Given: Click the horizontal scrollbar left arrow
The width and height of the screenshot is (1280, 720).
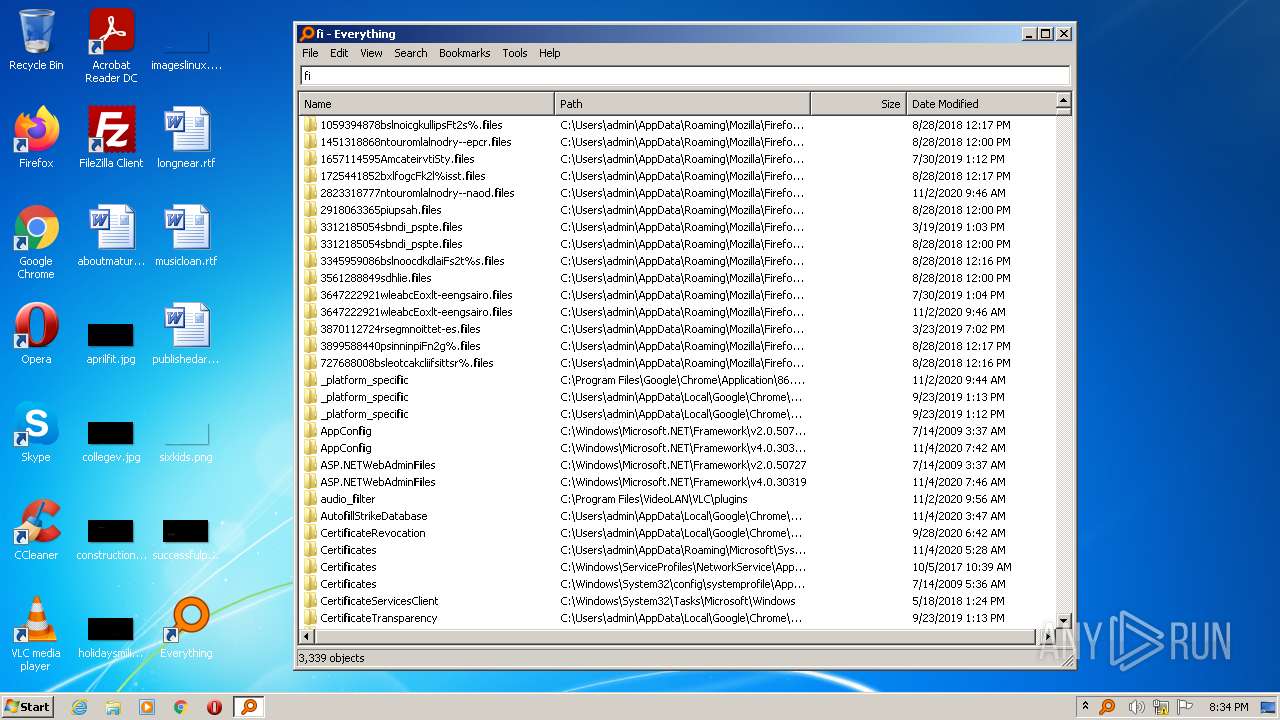Looking at the screenshot, I should pyautogui.click(x=306, y=636).
